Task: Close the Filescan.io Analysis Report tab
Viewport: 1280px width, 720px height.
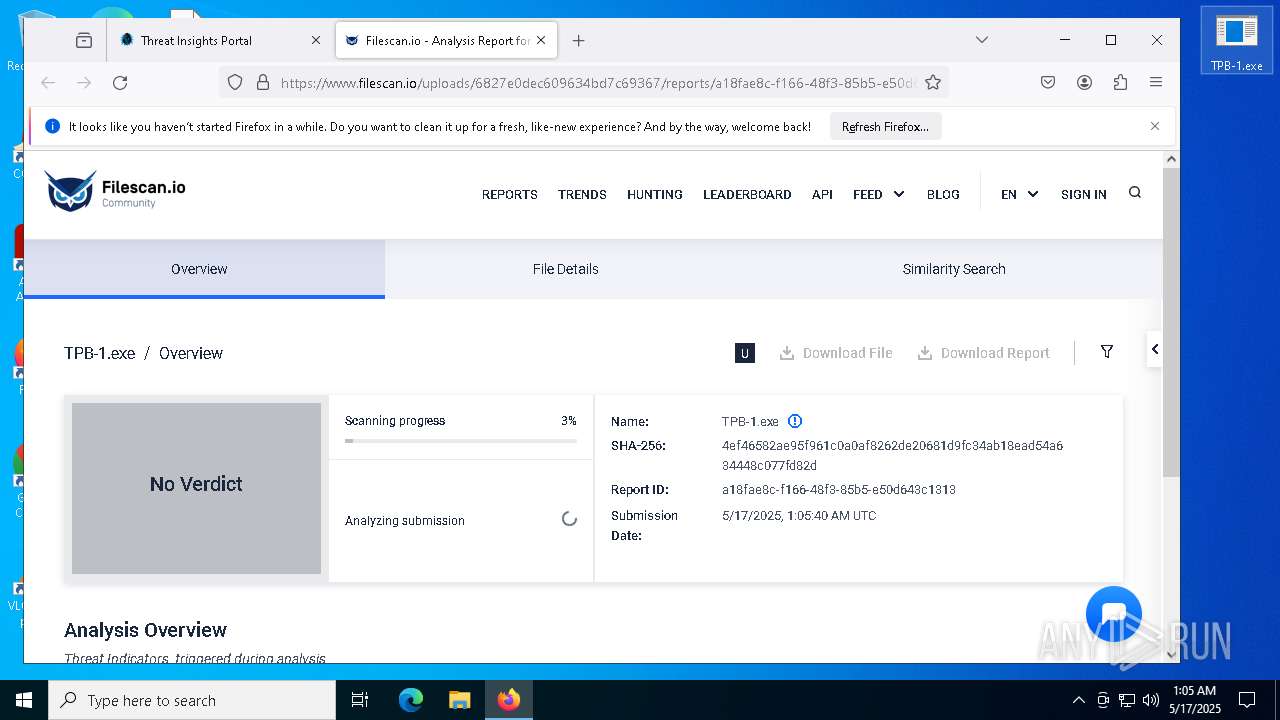Action: click(541, 40)
